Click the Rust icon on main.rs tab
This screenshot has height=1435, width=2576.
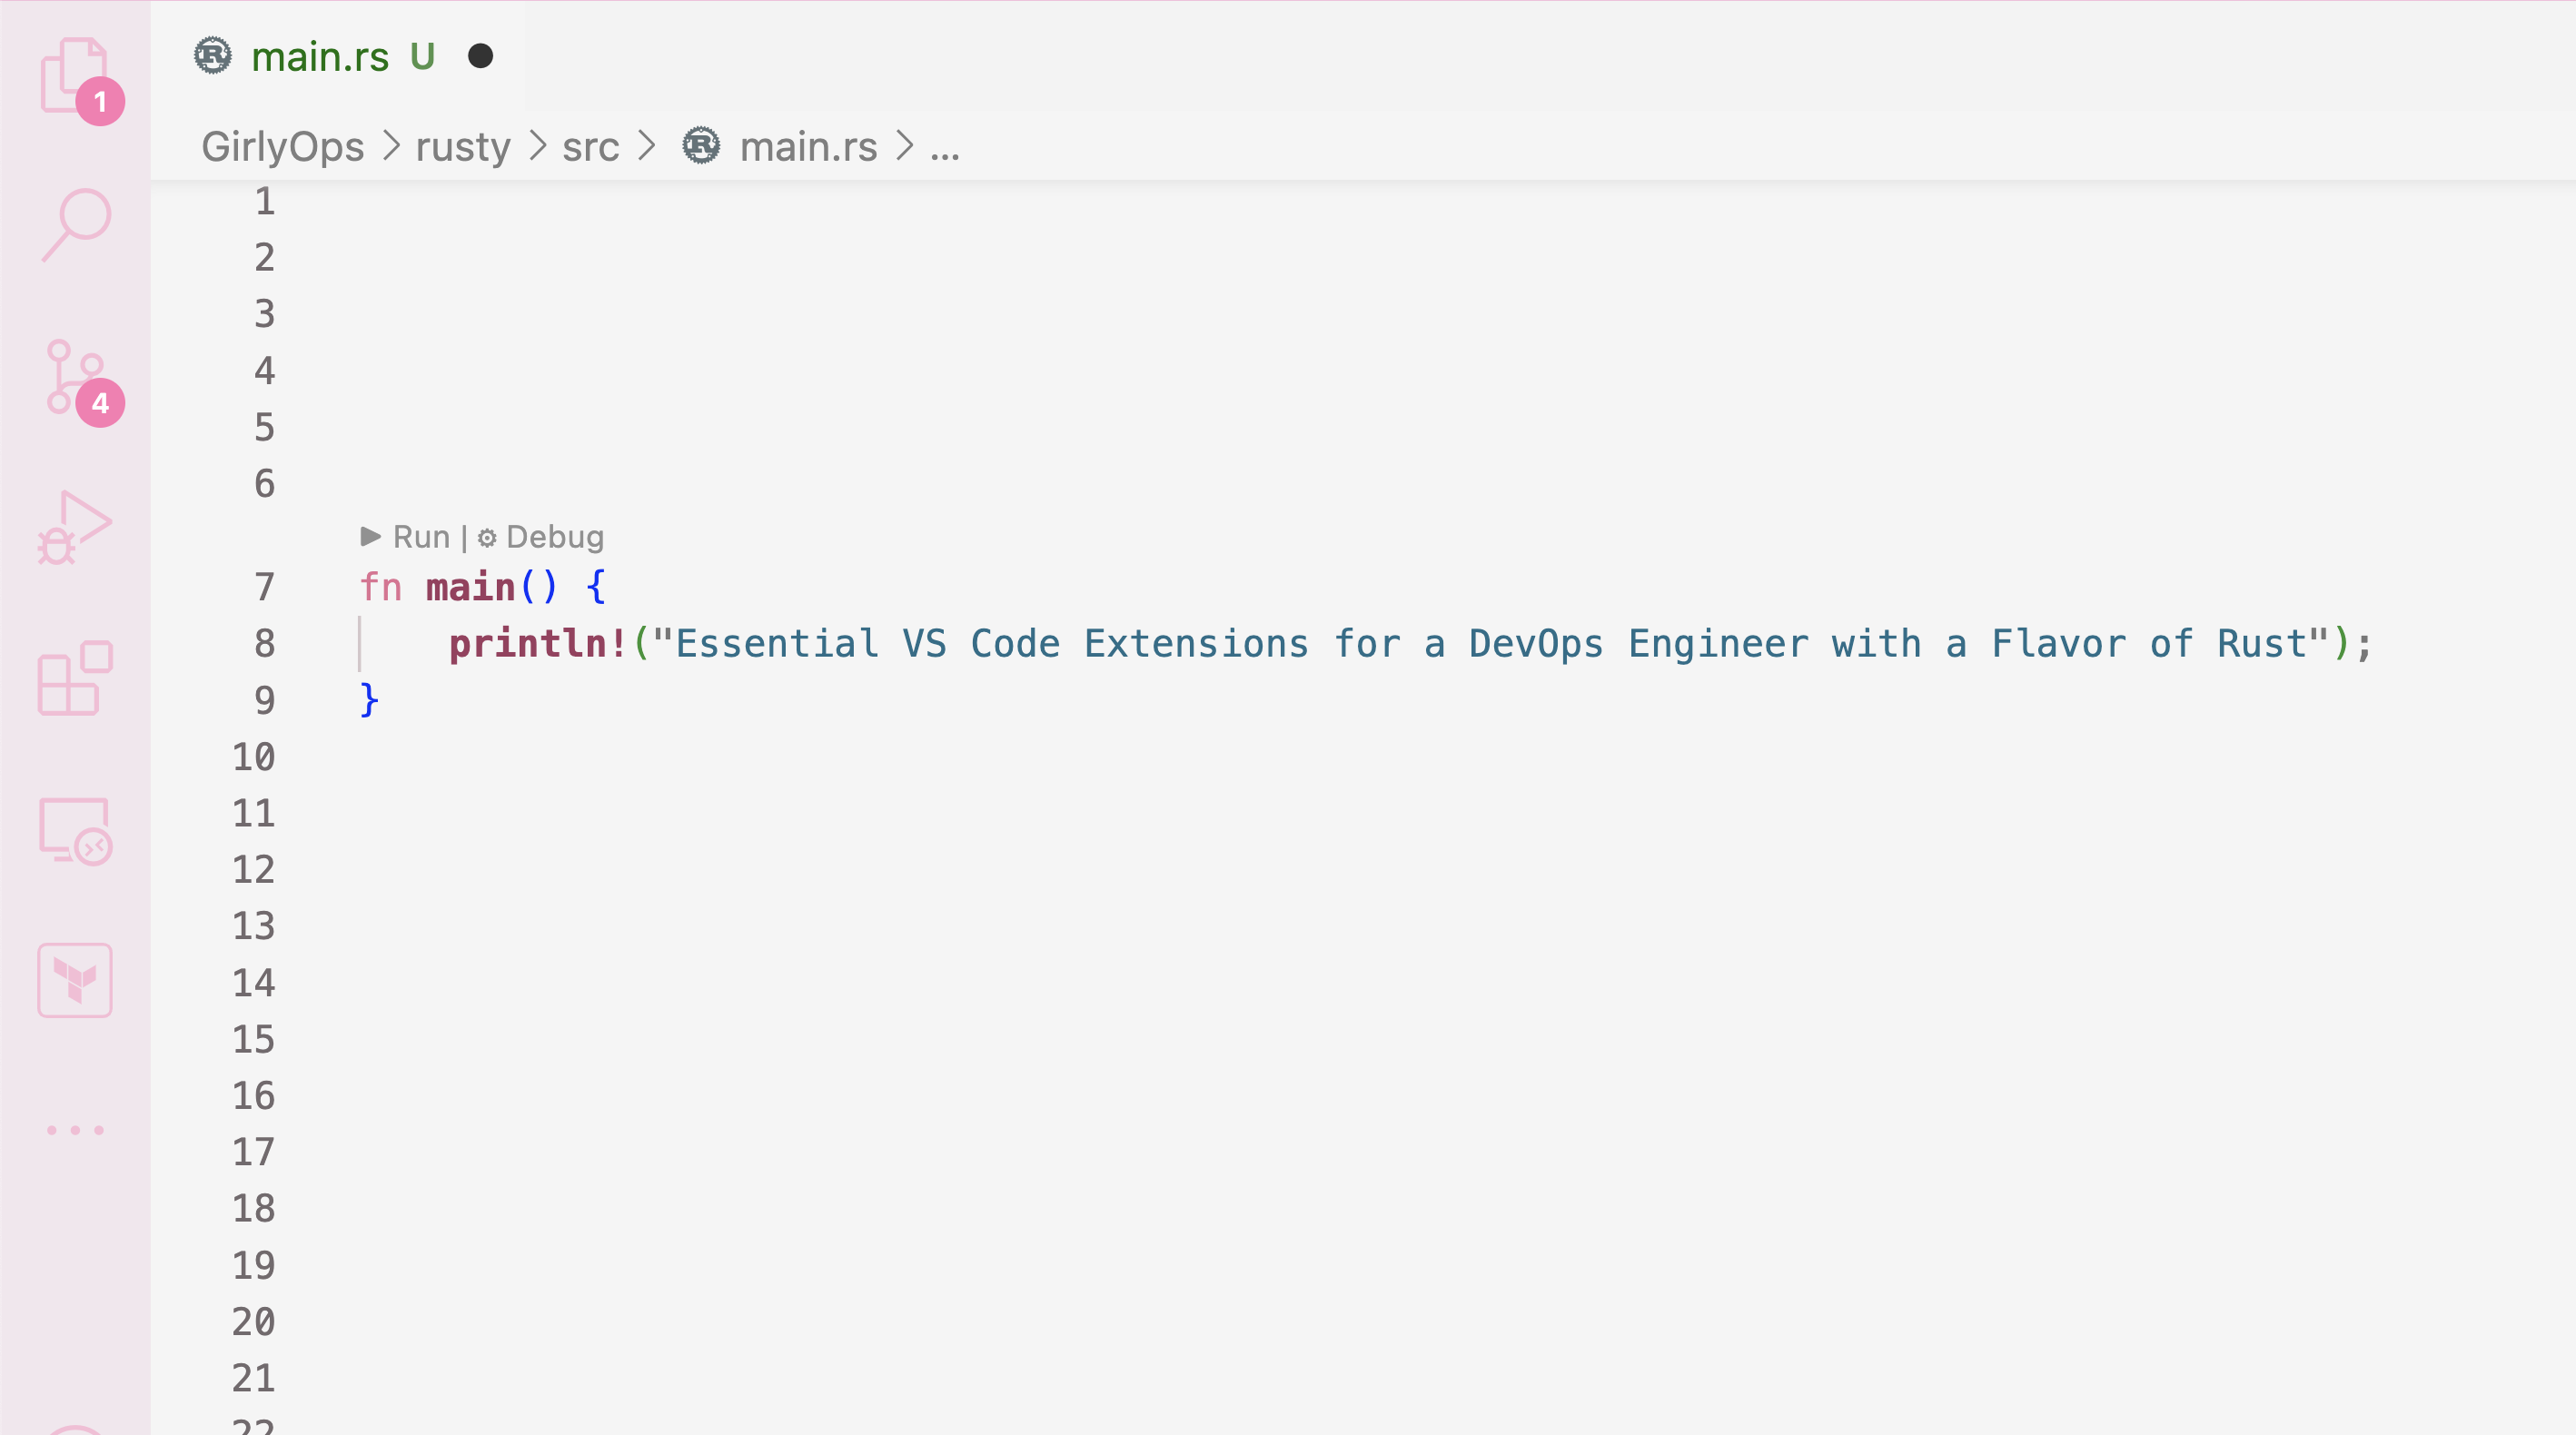[x=213, y=56]
